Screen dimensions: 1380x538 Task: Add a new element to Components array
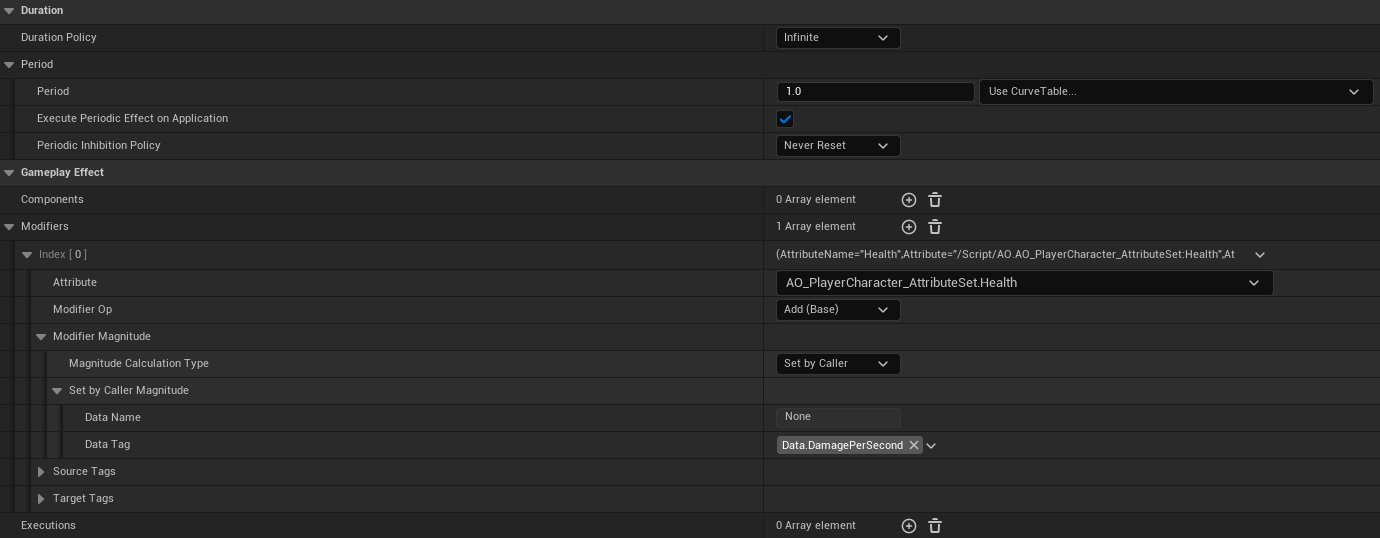[909, 200]
